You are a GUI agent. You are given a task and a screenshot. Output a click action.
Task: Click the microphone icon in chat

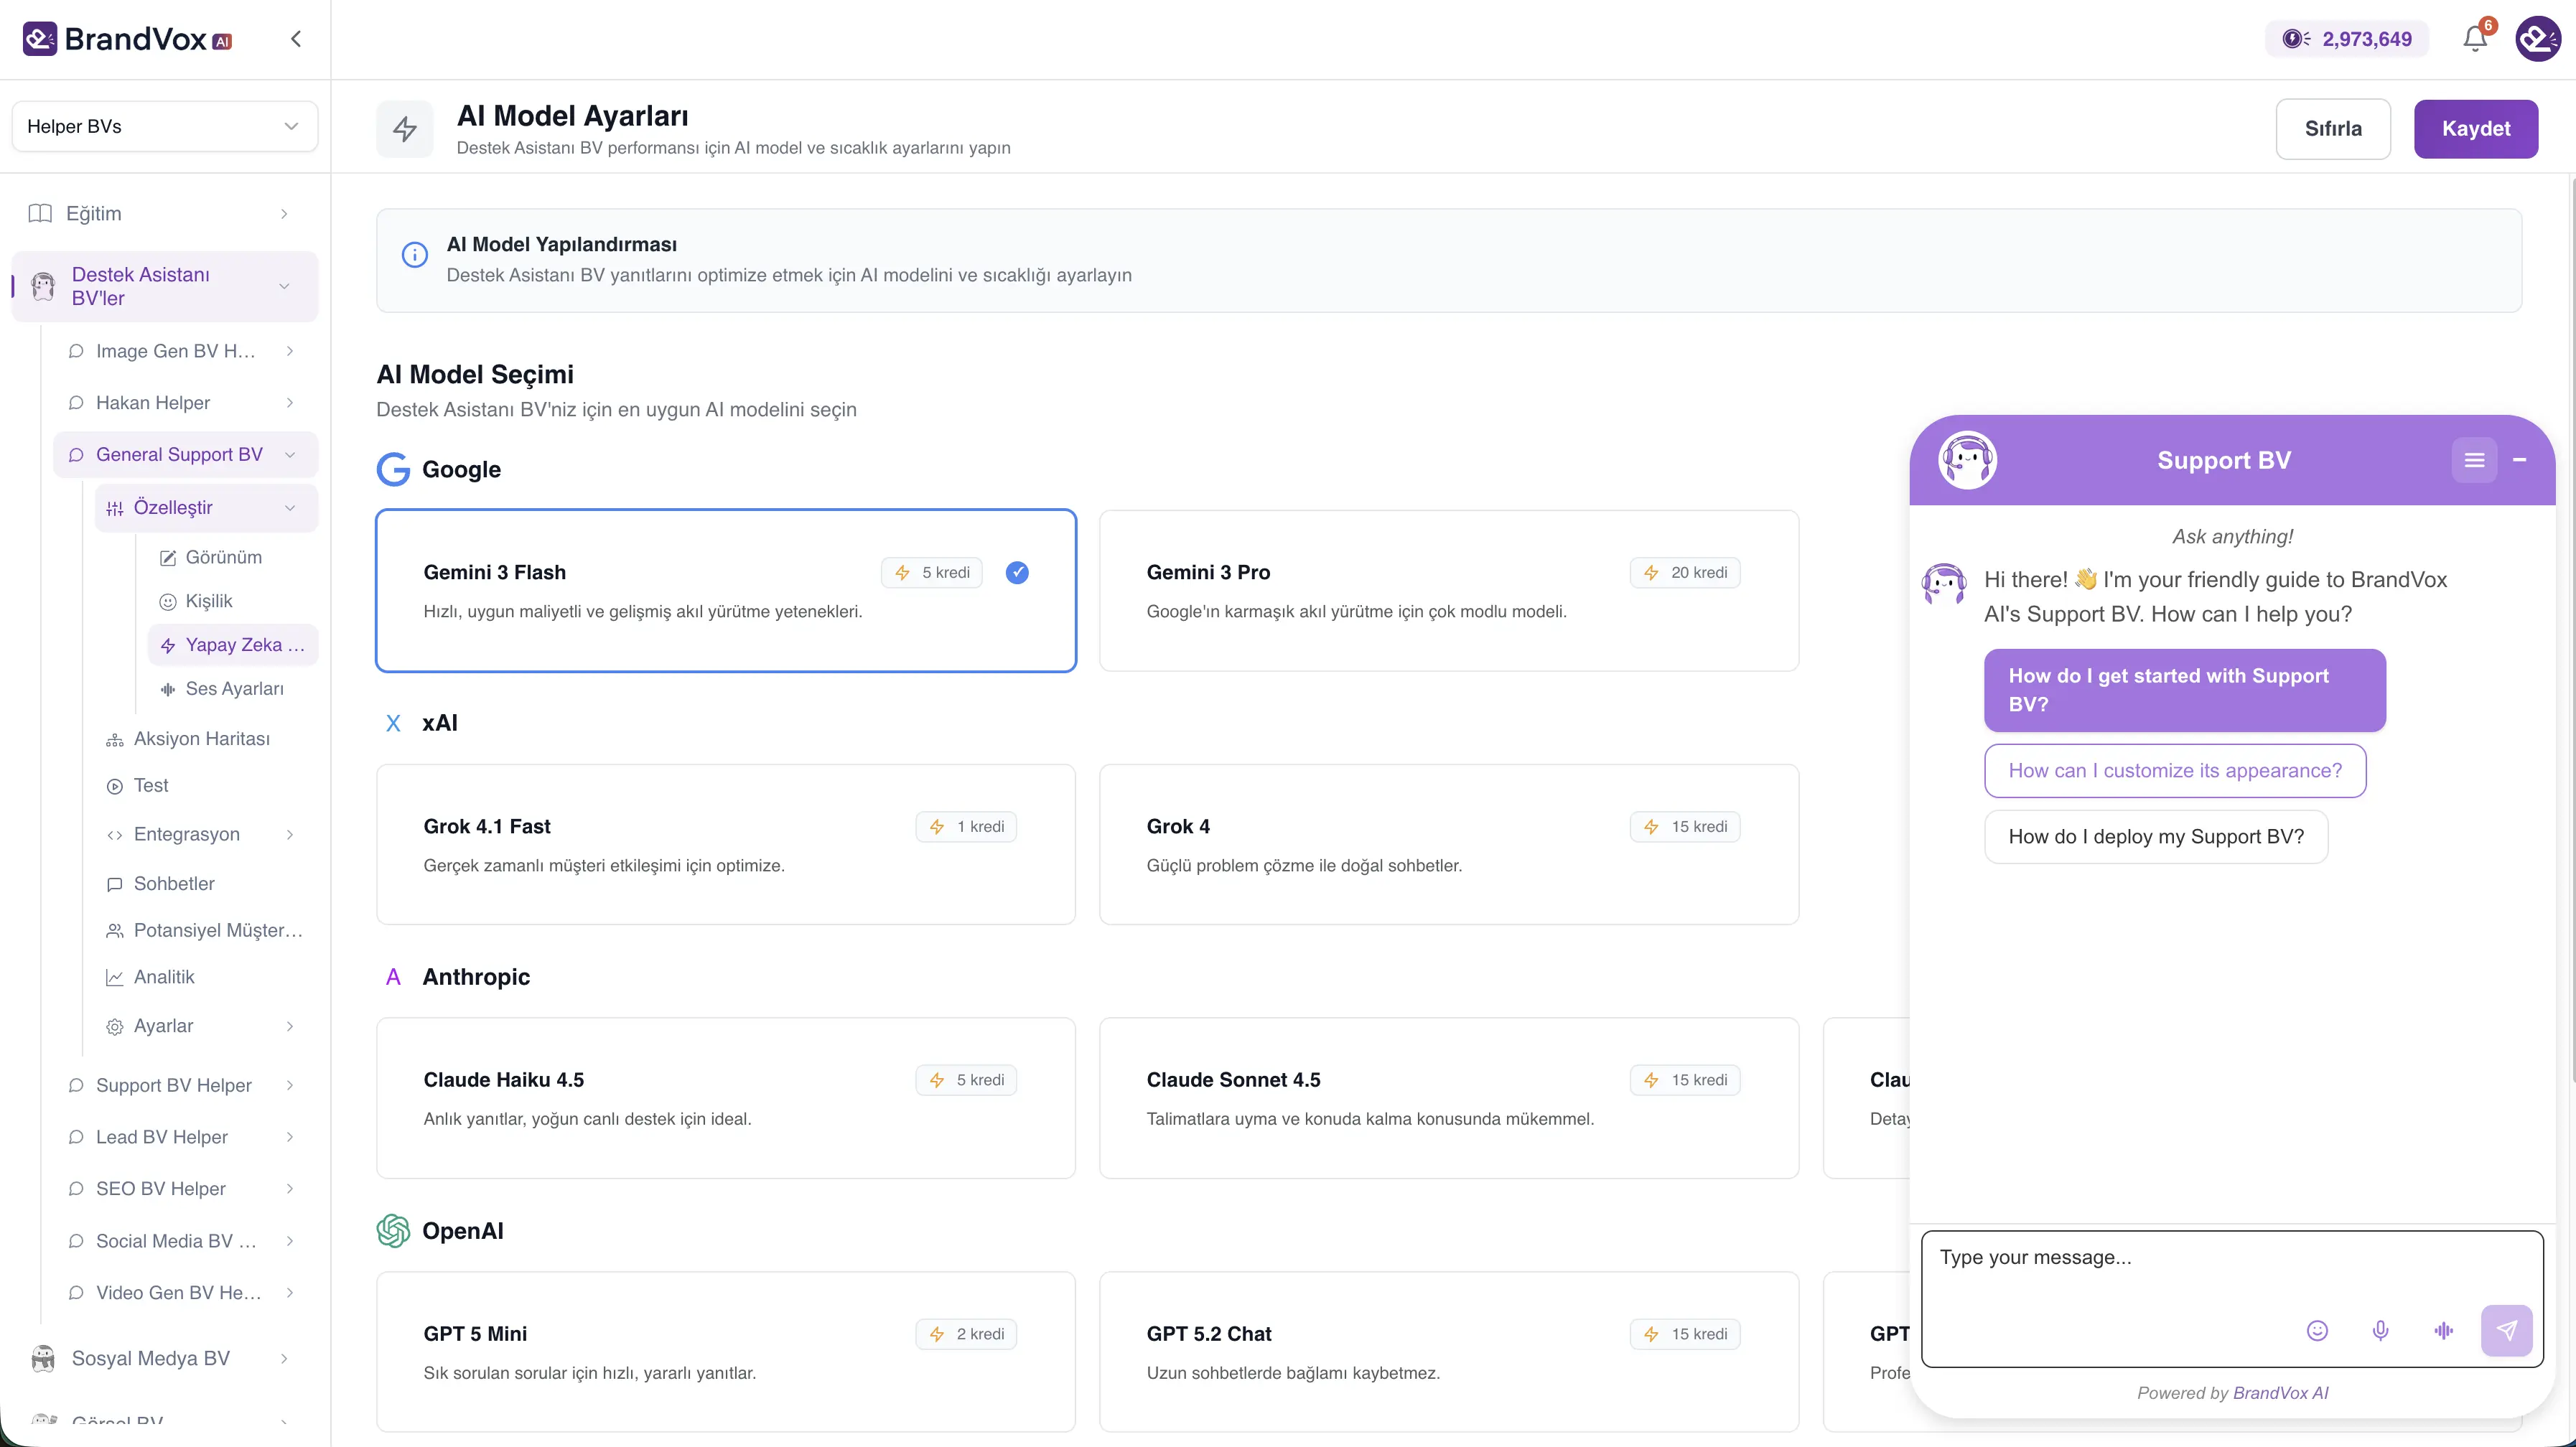coord(2380,1330)
